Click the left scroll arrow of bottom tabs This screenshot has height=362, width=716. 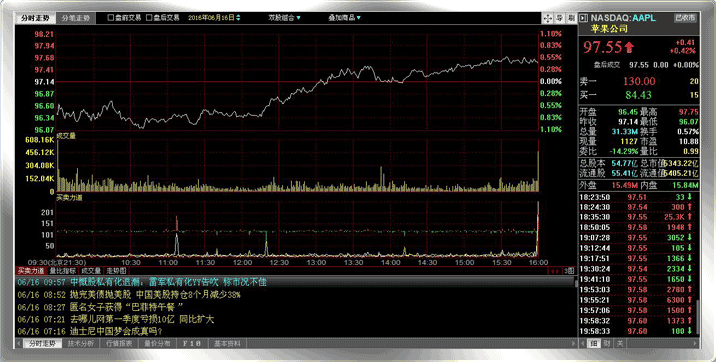pyautogui.click(x=19, y=343)
